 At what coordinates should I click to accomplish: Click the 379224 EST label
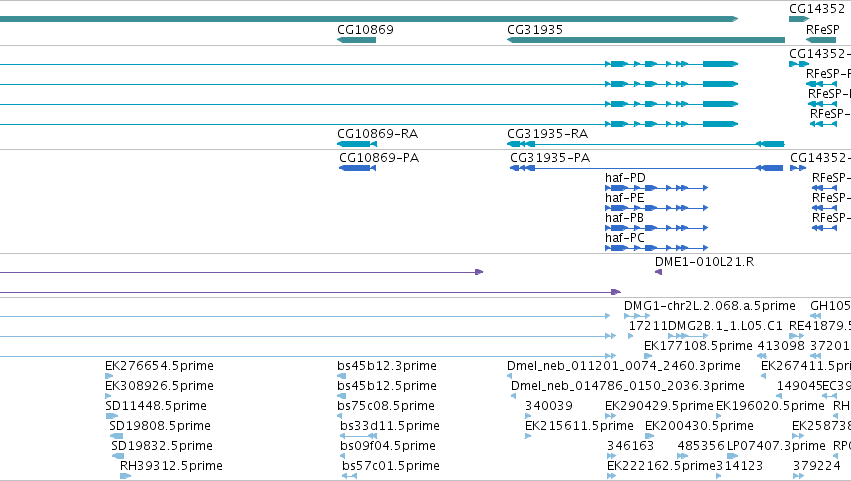click(817, 466)
